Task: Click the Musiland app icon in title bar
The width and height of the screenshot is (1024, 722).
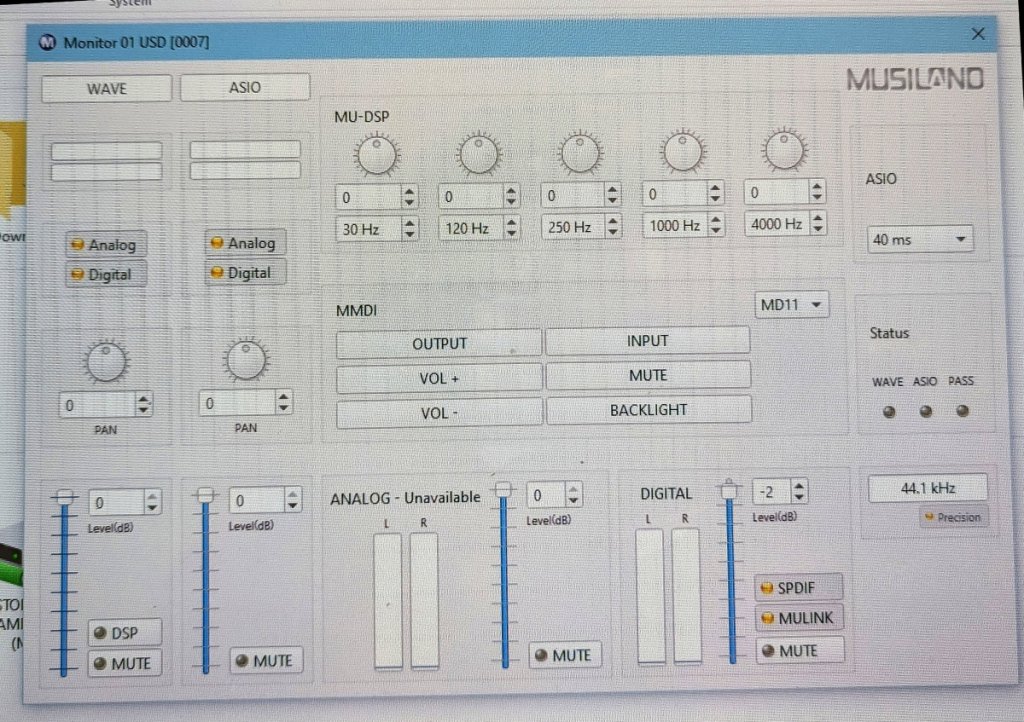Action: [x=48, y=42]
